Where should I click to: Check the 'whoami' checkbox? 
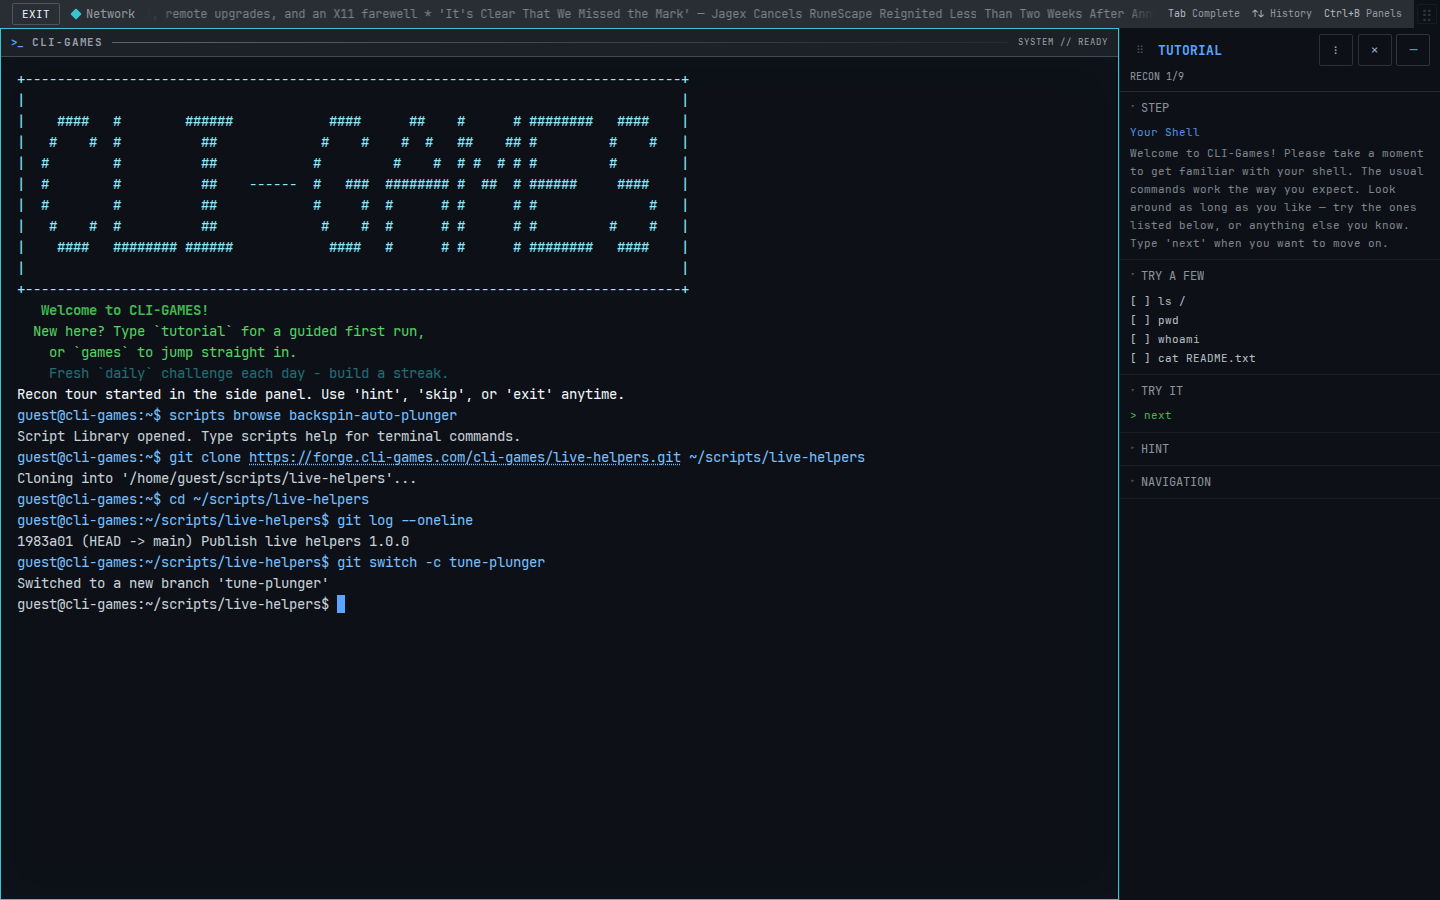pyautogui.click(x=1140, y=339)
